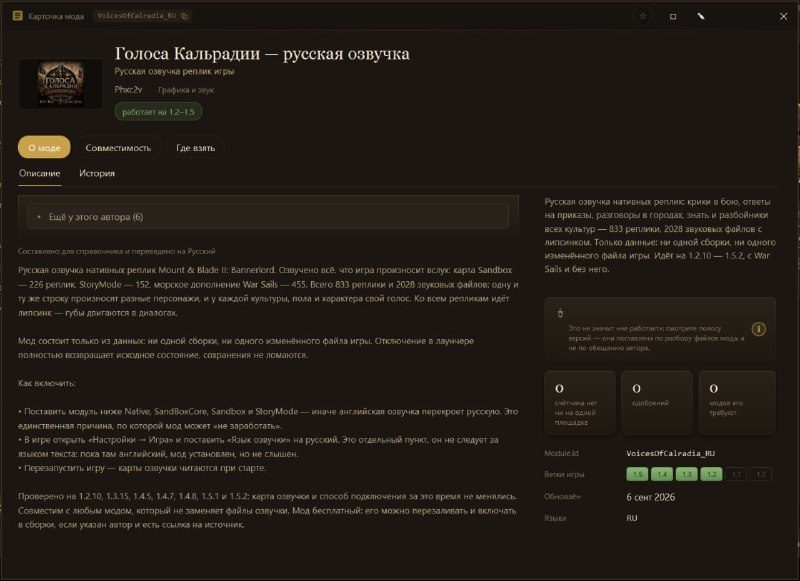Viewport: 800px width, 581px height.
Task: Click the 1.5 game branch badge
Action: [x=637, y=474]
